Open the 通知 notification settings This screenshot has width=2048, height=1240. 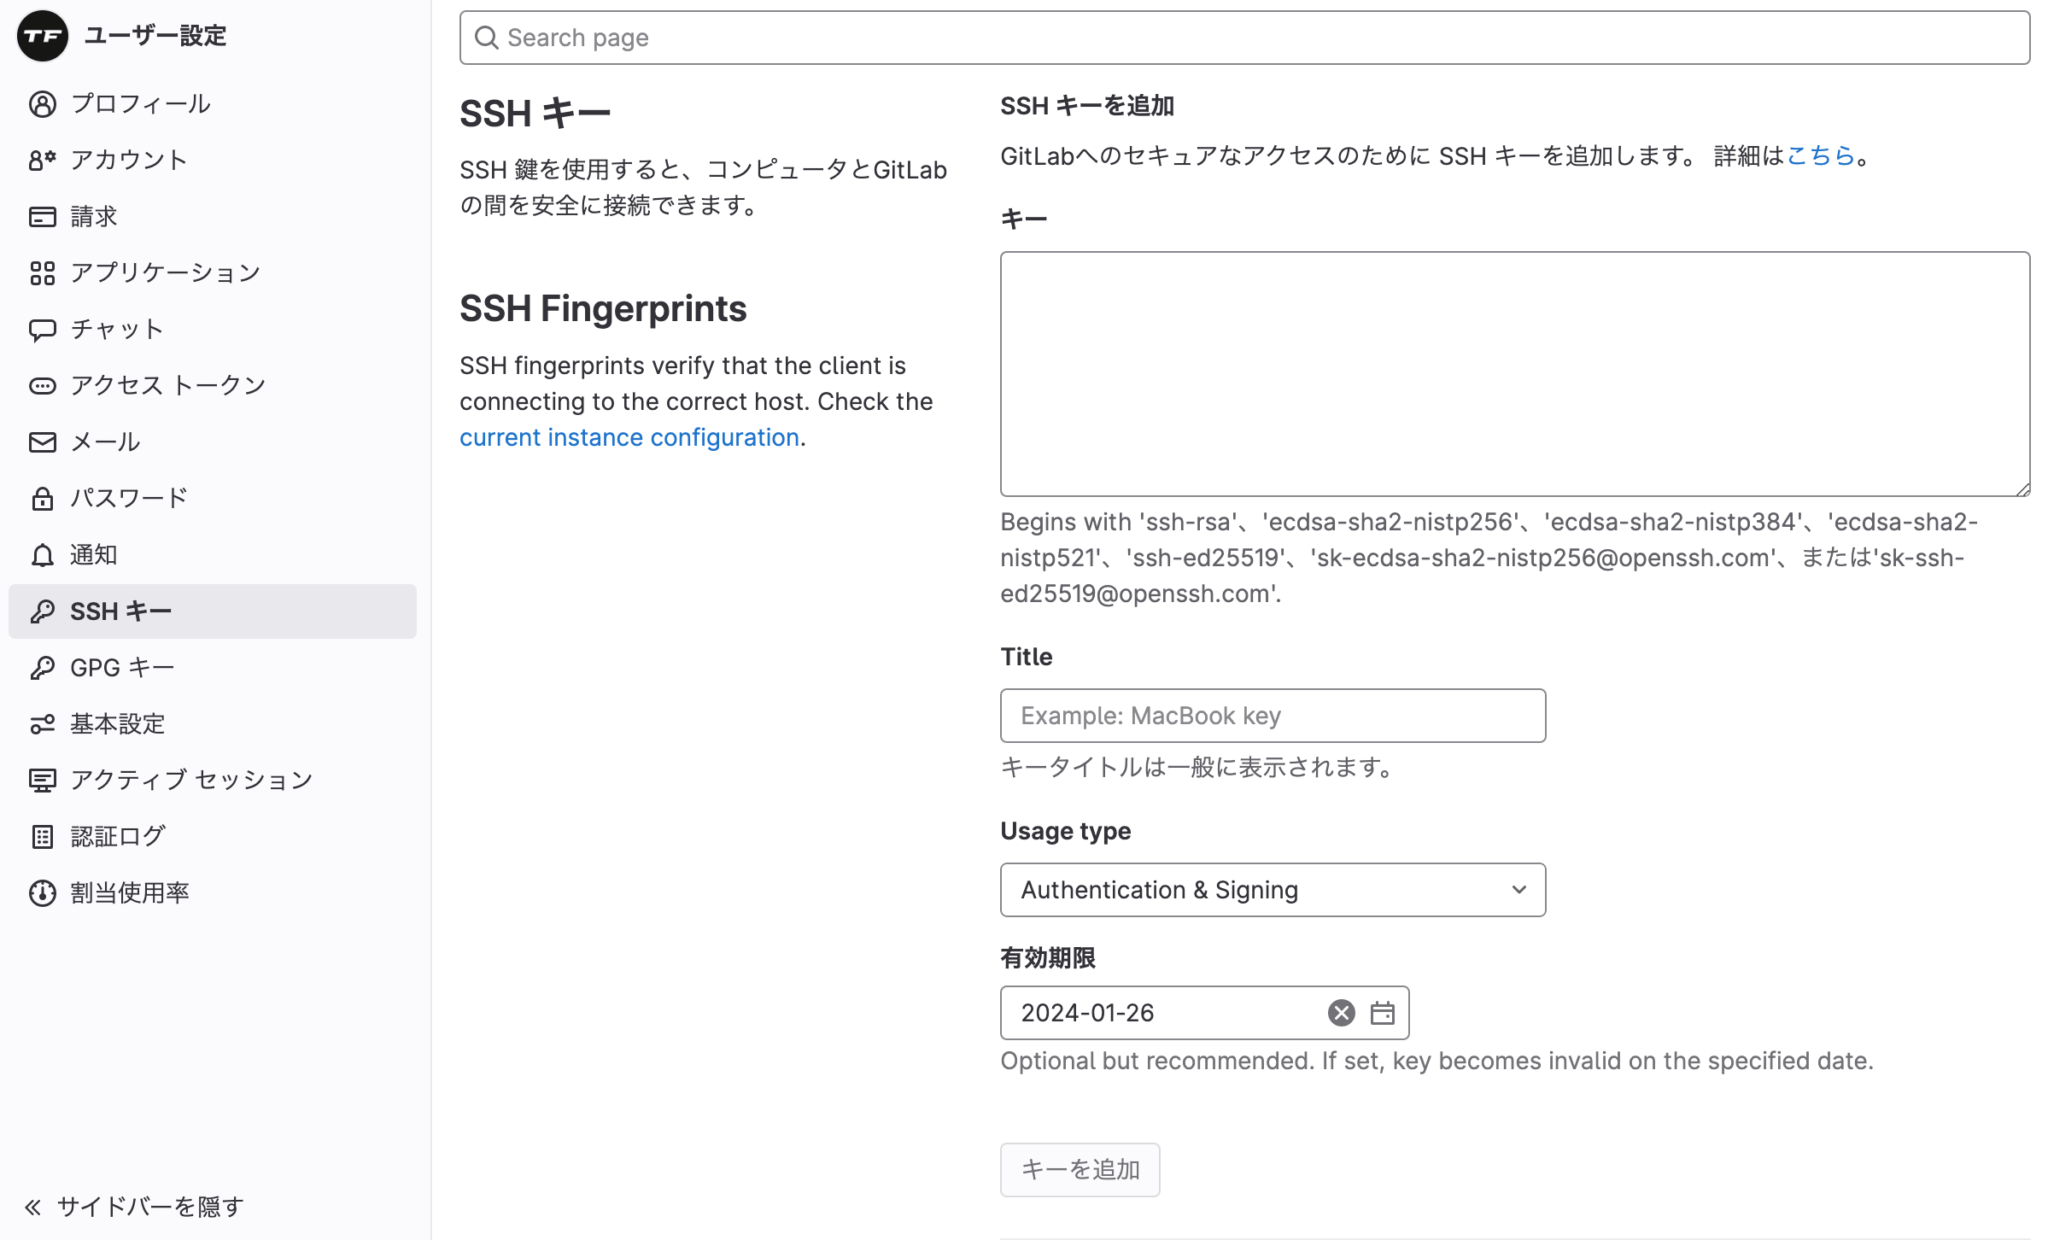94,554
